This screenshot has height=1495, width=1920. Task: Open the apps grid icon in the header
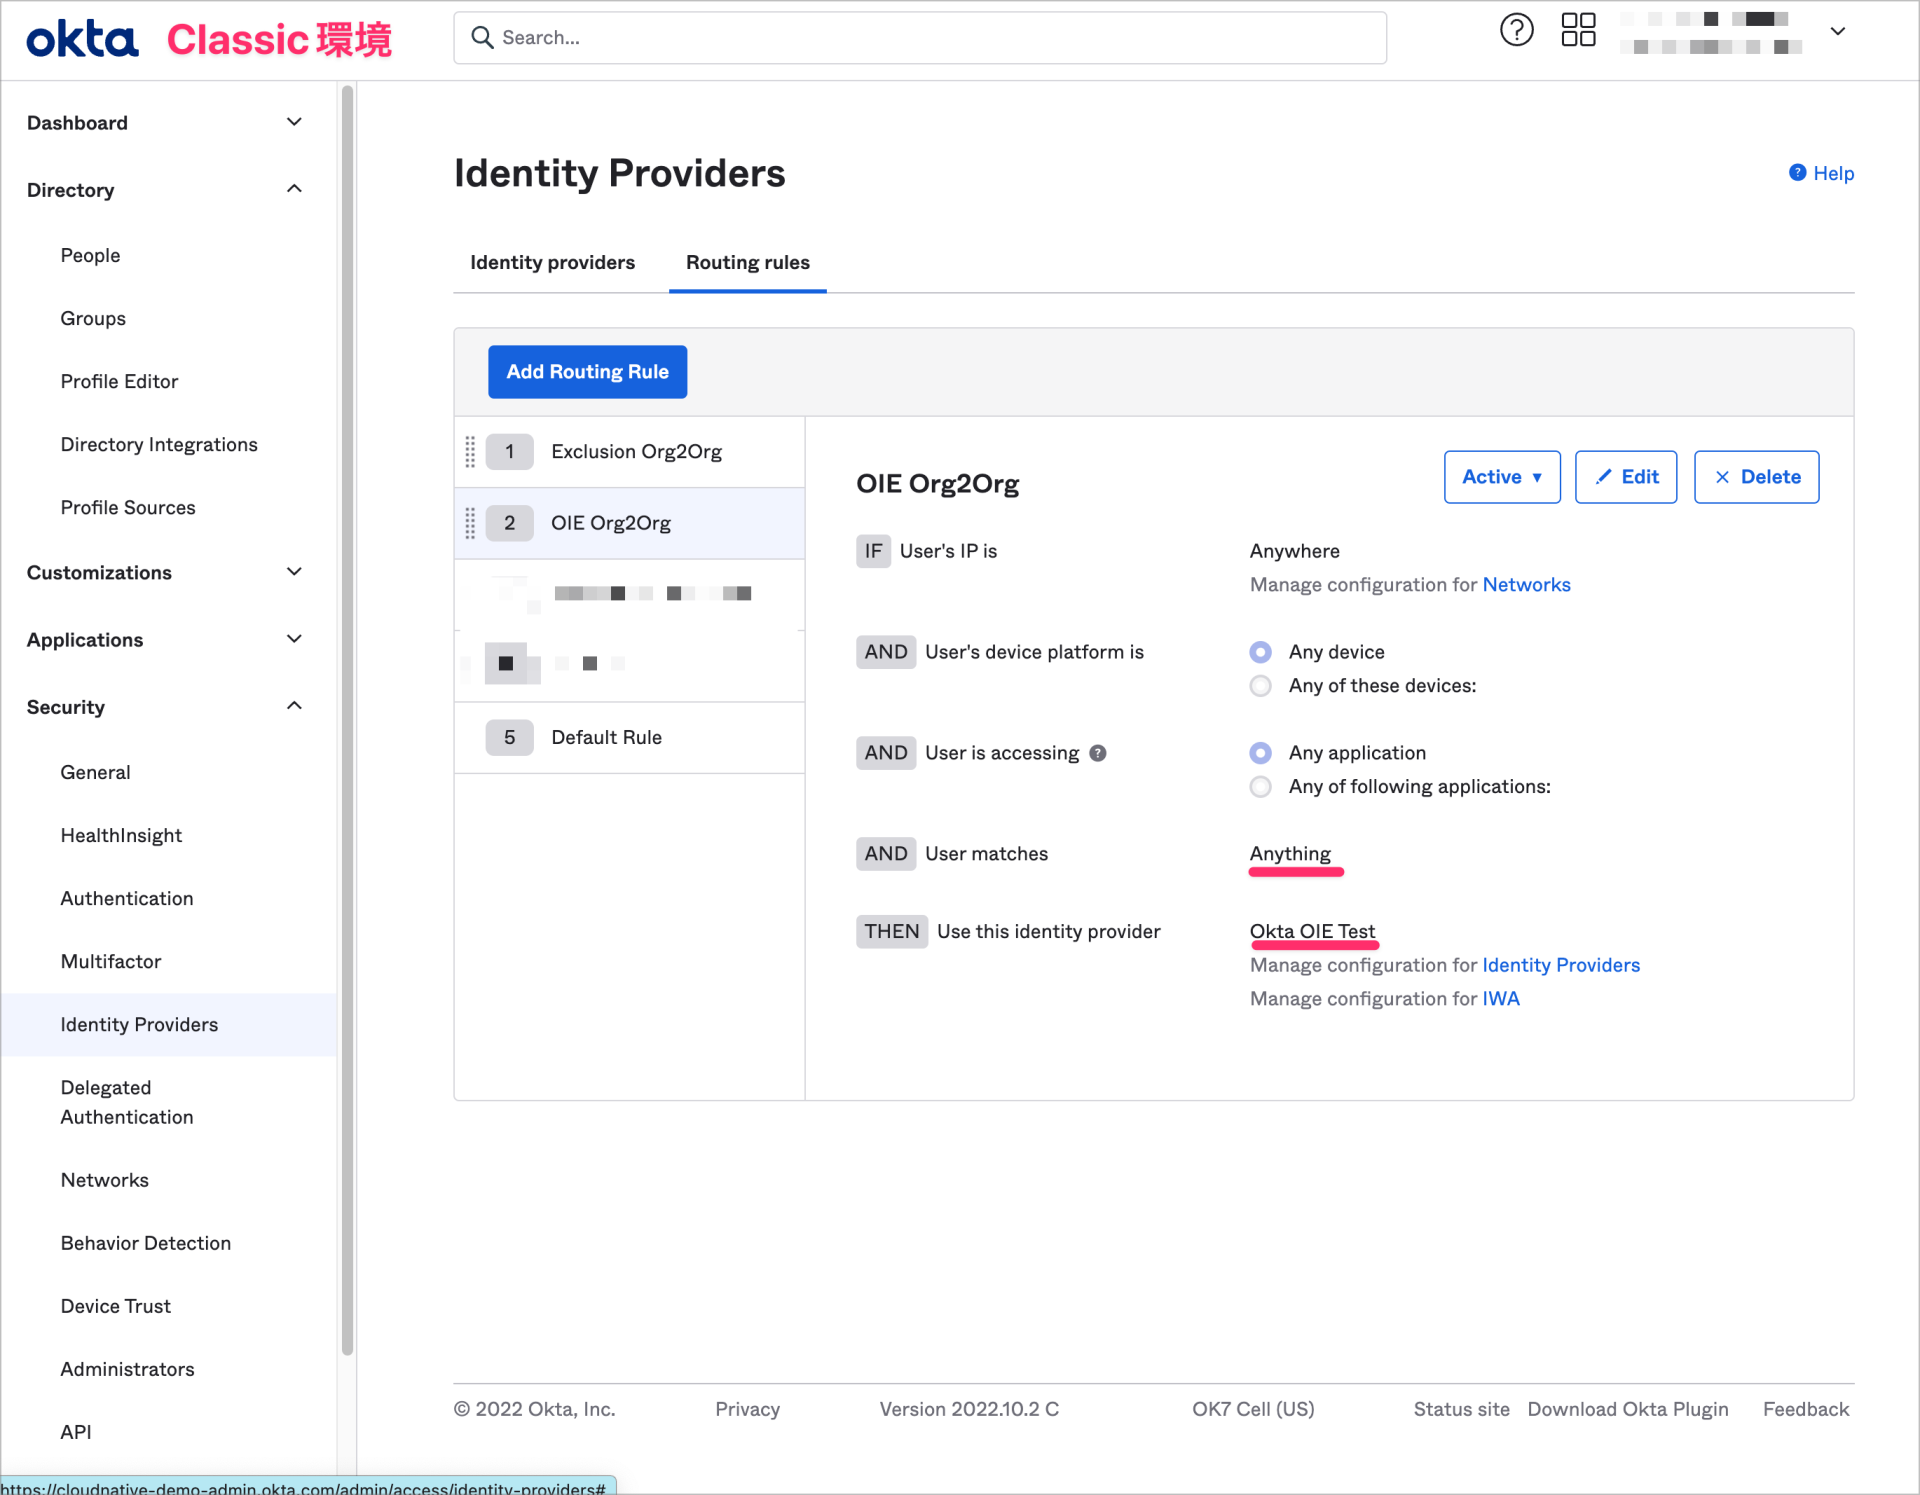click(1577, 30)
